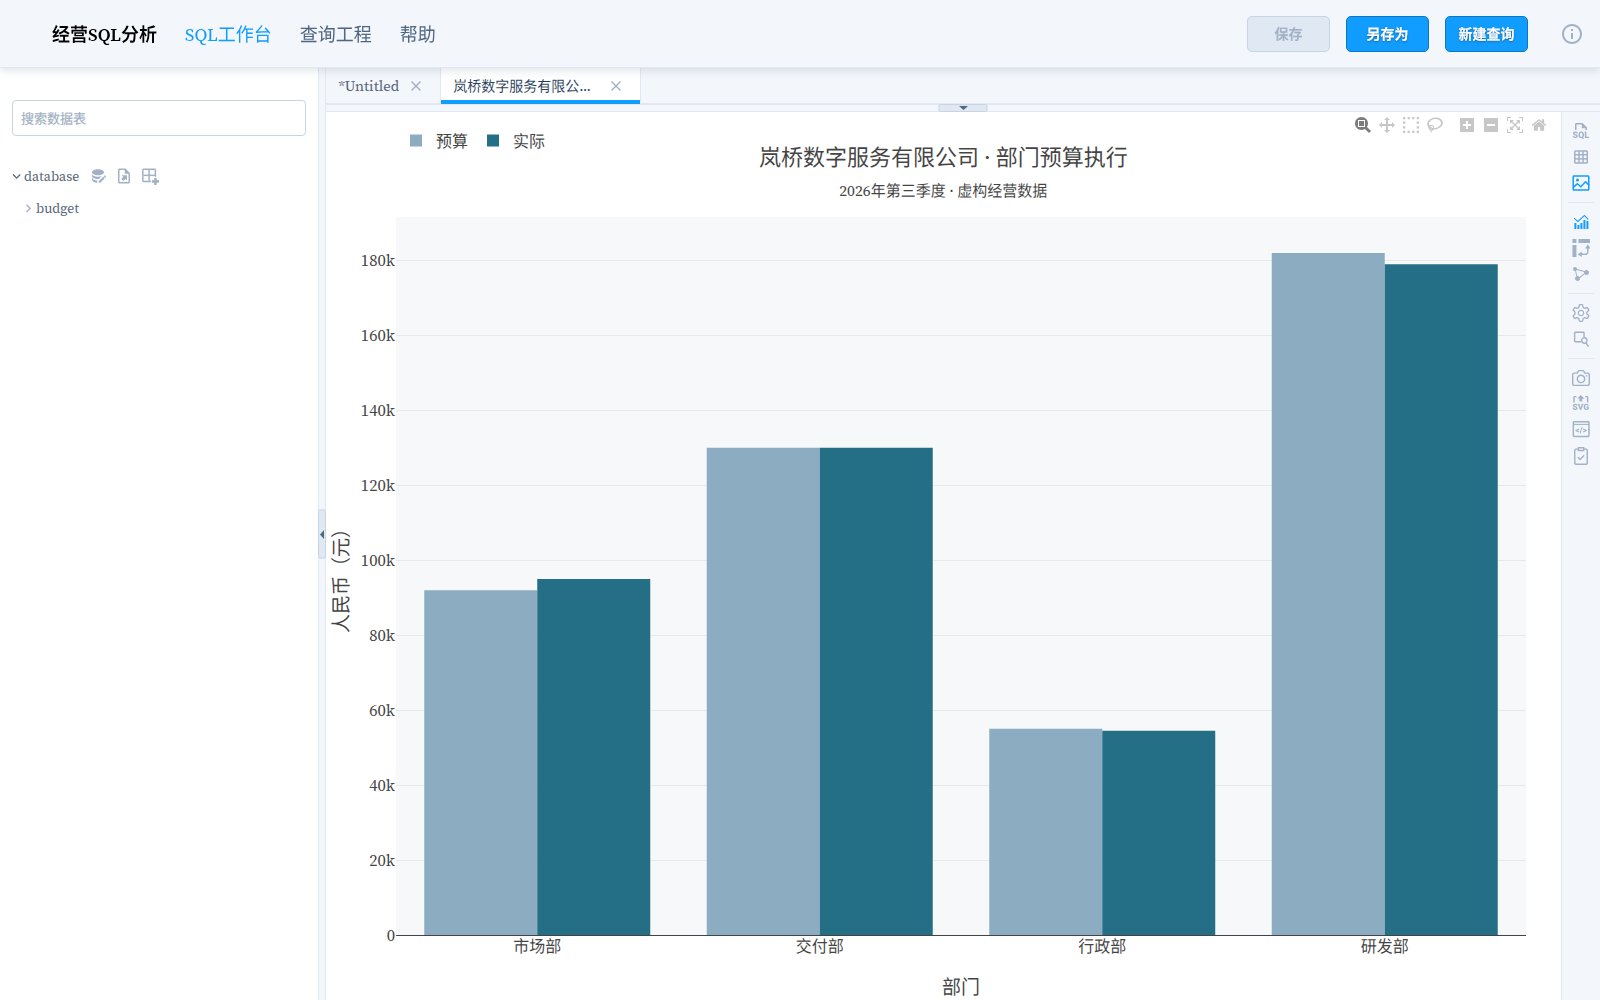The width and height of the screenshot is (1600, 1000).
Task: Focus the 搜索数据表 search field
Action: click(x=159, y=118)
